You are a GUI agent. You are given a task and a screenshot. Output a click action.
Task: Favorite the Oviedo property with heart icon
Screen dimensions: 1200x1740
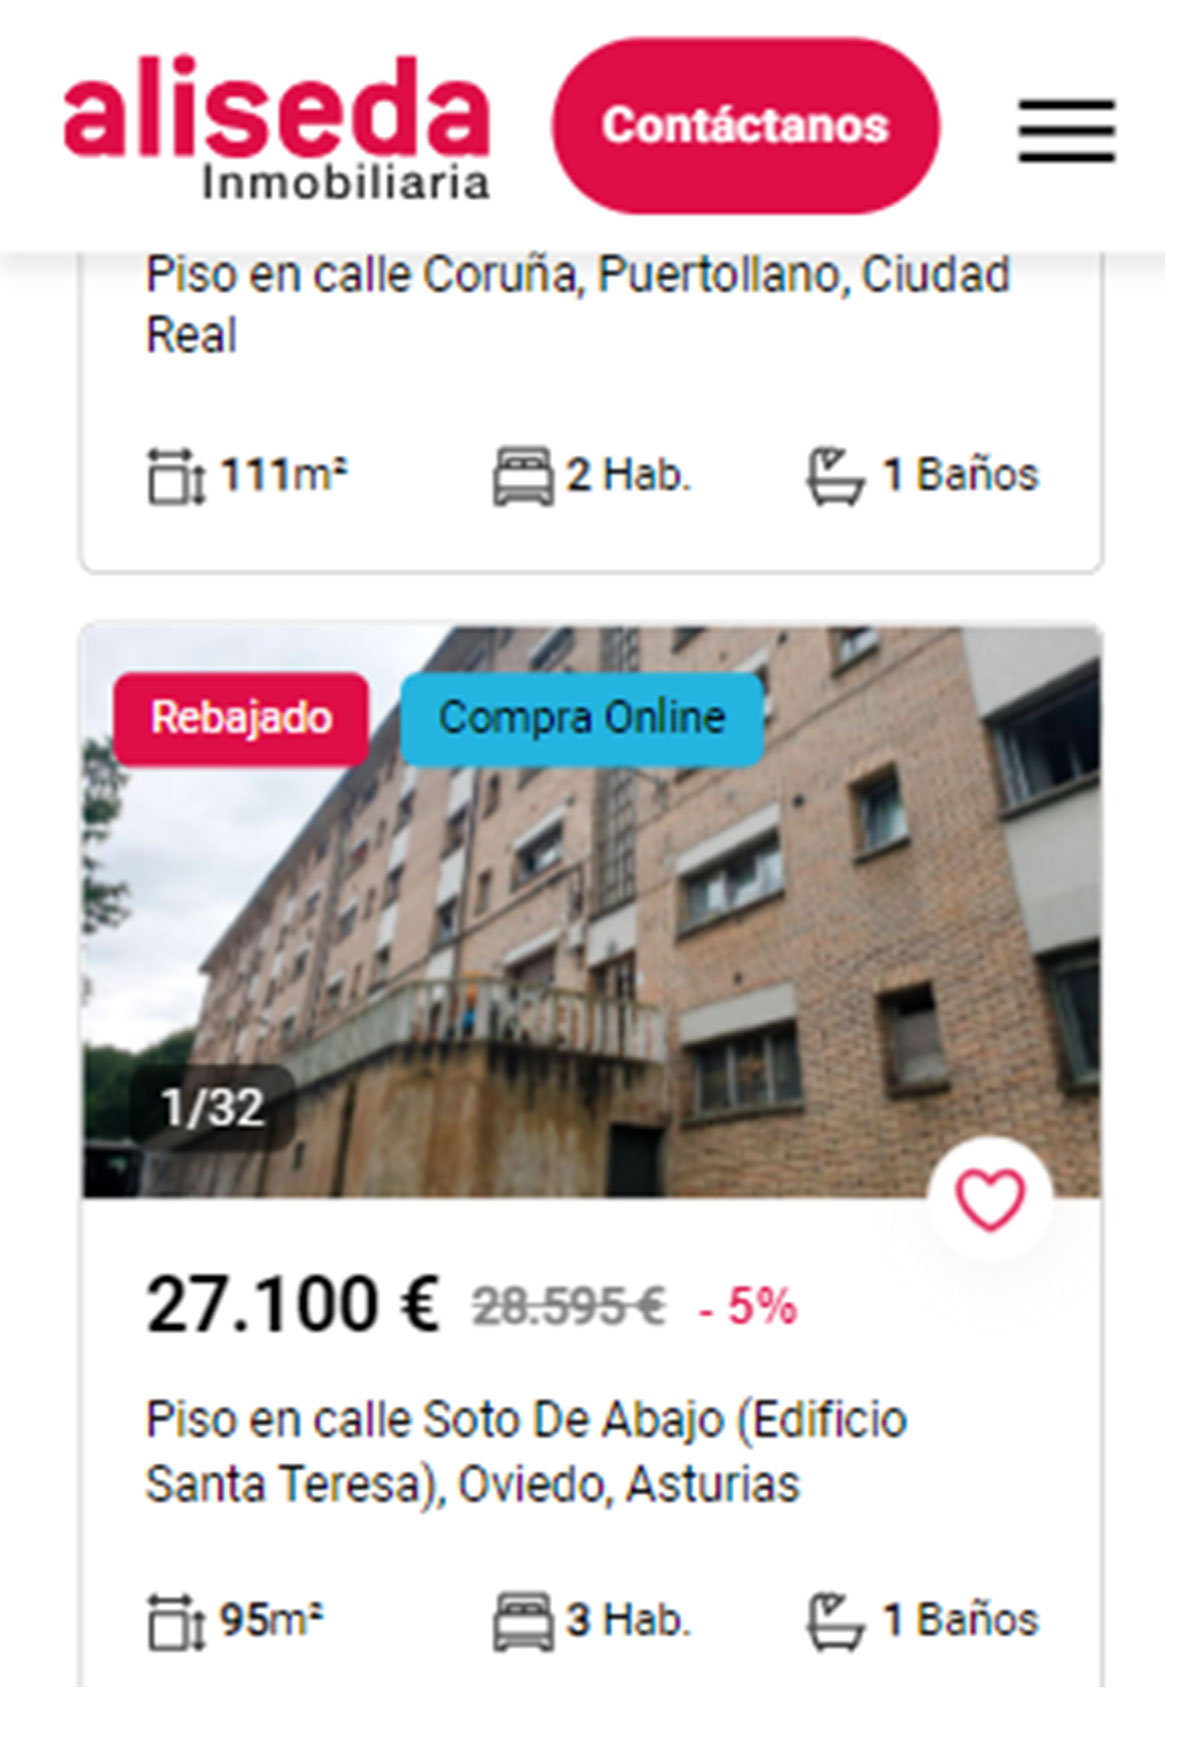[x=990, y=1198]
